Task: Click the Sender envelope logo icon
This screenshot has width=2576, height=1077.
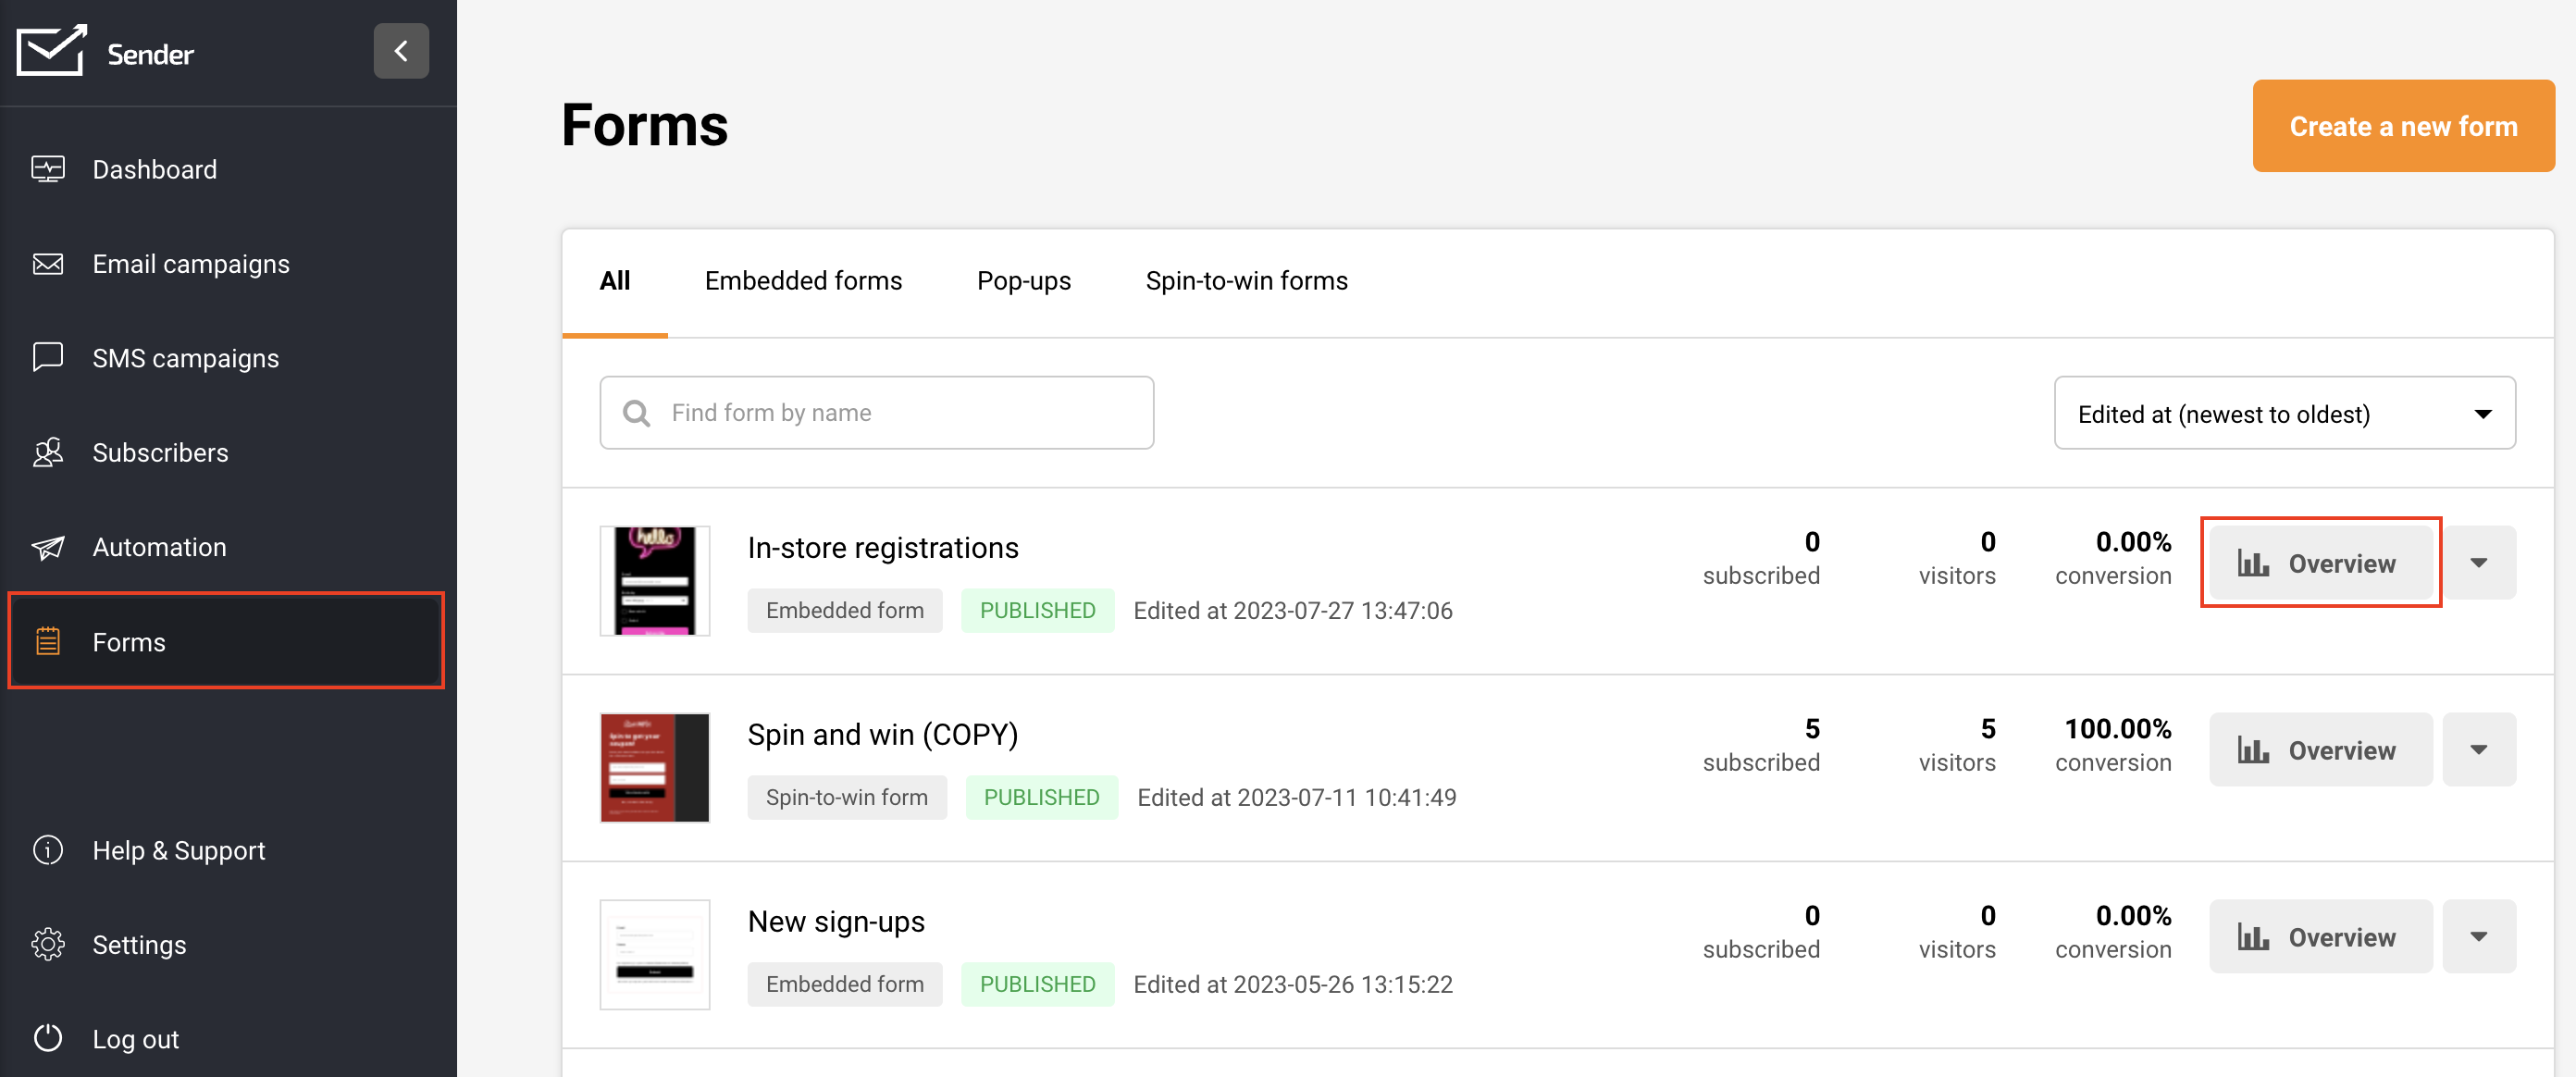Action: pyautogui.click(x=51, y=50)
